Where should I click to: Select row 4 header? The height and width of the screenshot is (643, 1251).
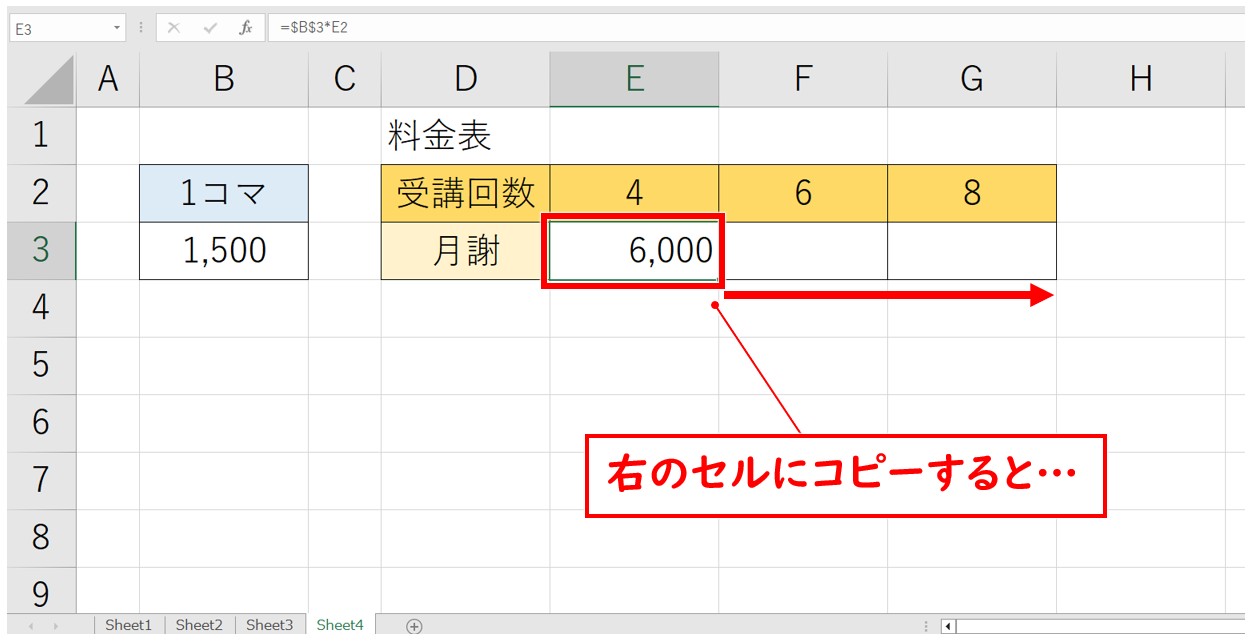(41, 308)
